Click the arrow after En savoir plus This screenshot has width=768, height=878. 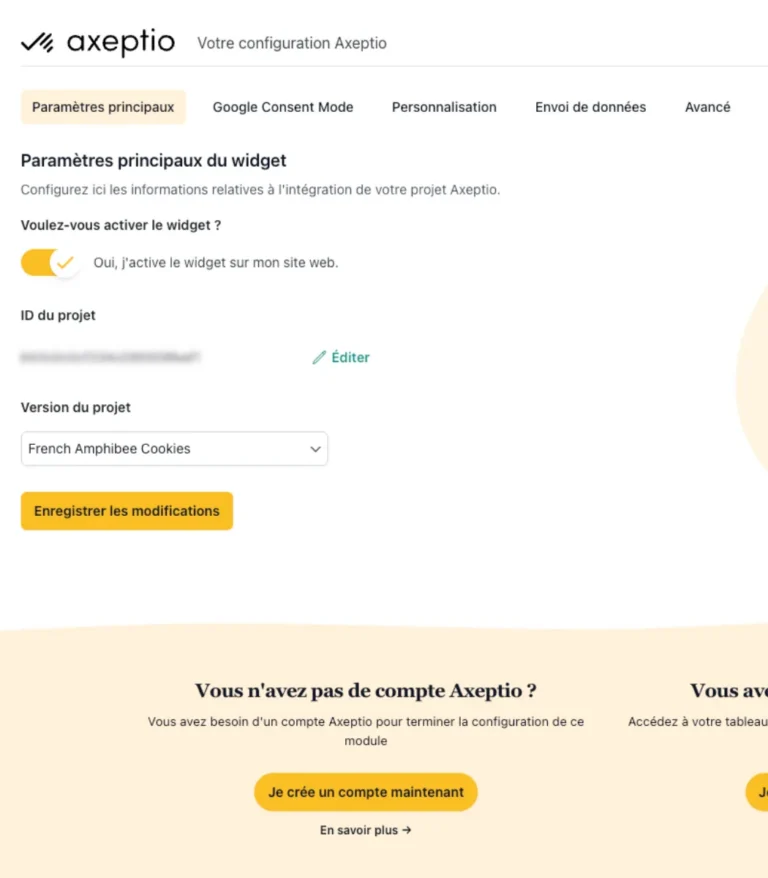tap(406, 830)
